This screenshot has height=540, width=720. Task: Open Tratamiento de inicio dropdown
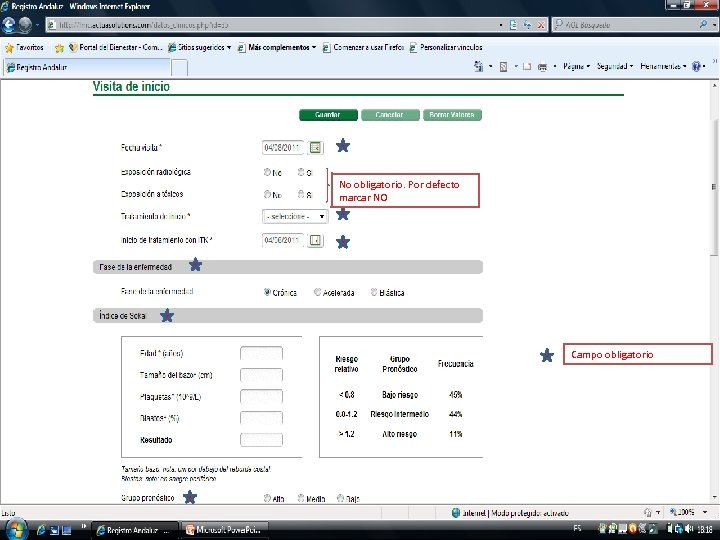pos(295,216)
